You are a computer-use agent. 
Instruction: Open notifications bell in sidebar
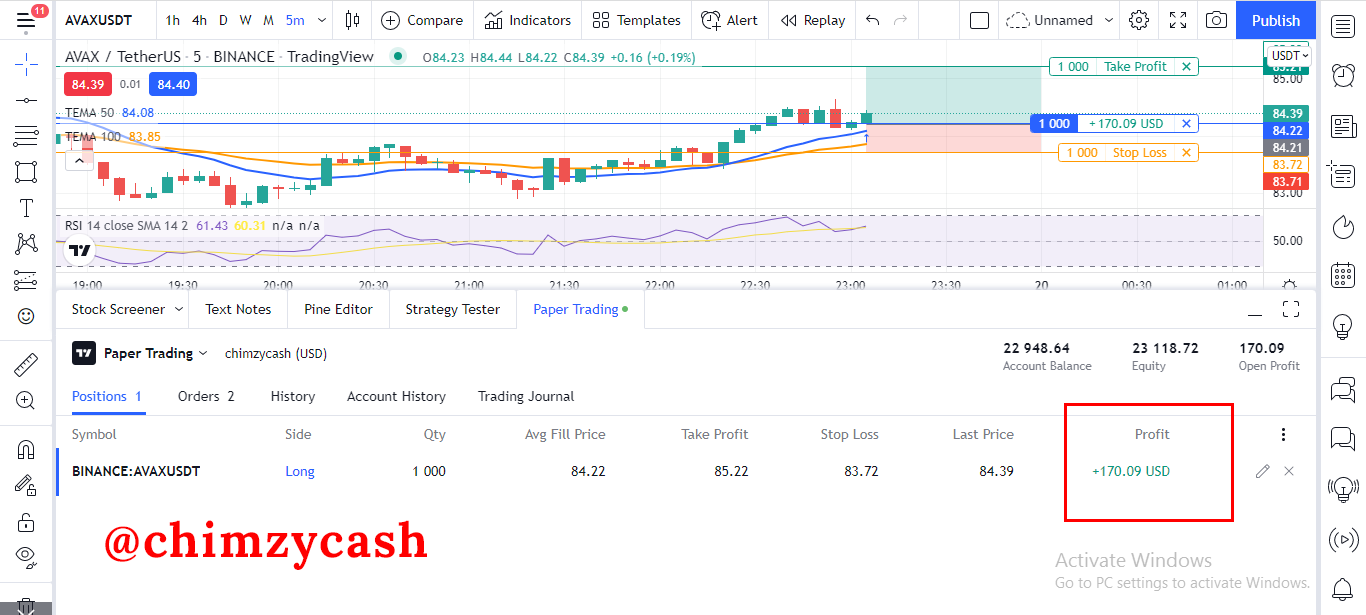(x=1342, y=589)
